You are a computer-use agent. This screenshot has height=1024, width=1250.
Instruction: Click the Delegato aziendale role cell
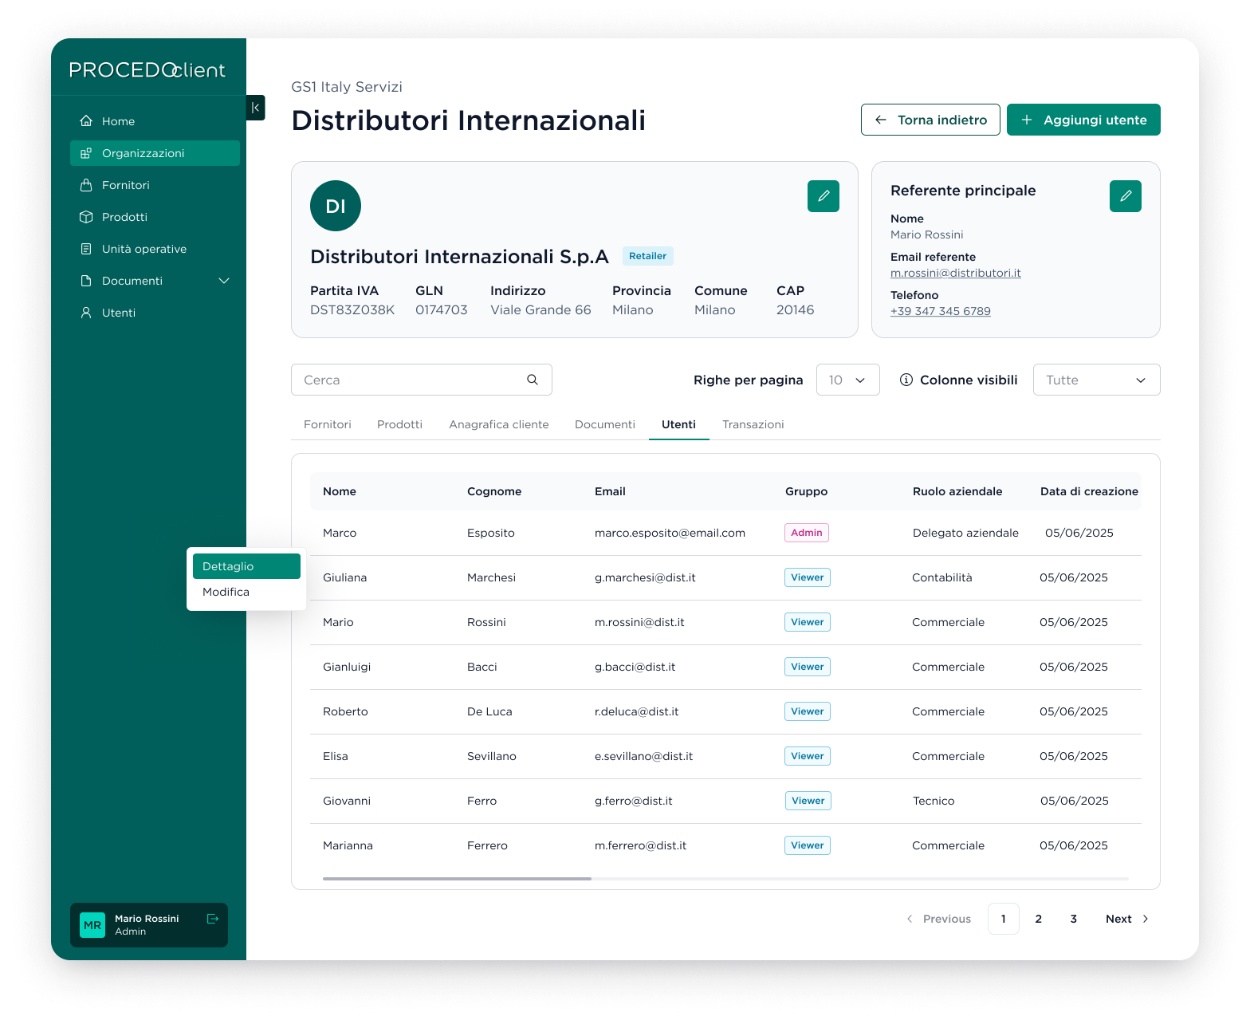point(966,533)
